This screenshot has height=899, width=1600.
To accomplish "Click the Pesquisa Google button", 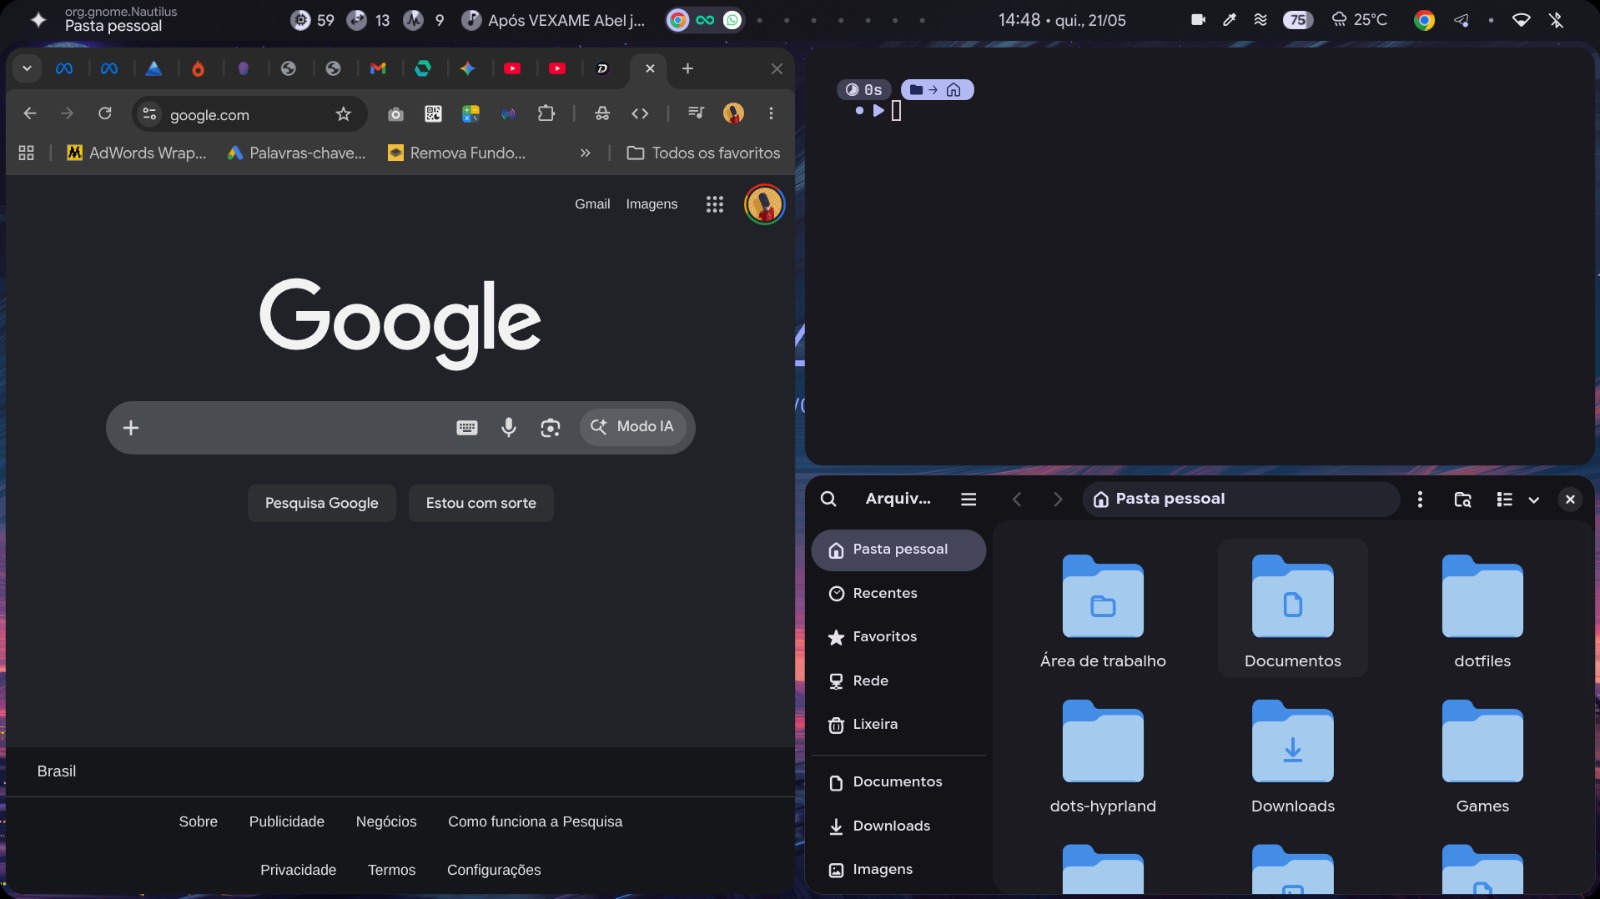I will tap(322, 503).
